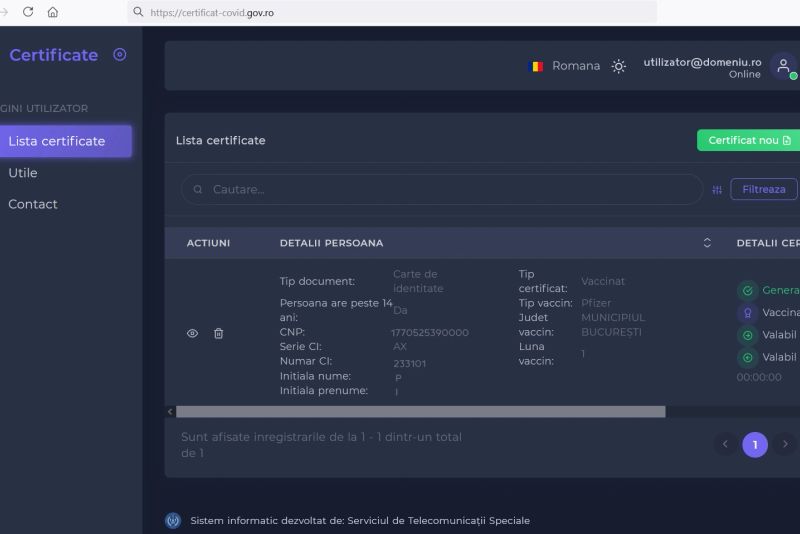Click the eye icon to view certificate
The image size is (800, 534).
[193, 333]
